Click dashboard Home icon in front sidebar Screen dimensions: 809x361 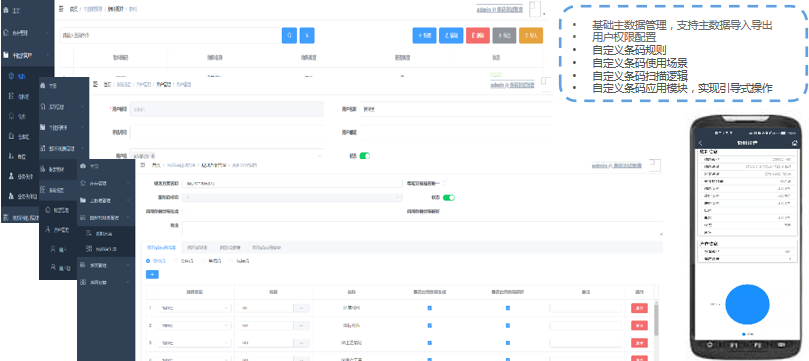pos(83,167)
